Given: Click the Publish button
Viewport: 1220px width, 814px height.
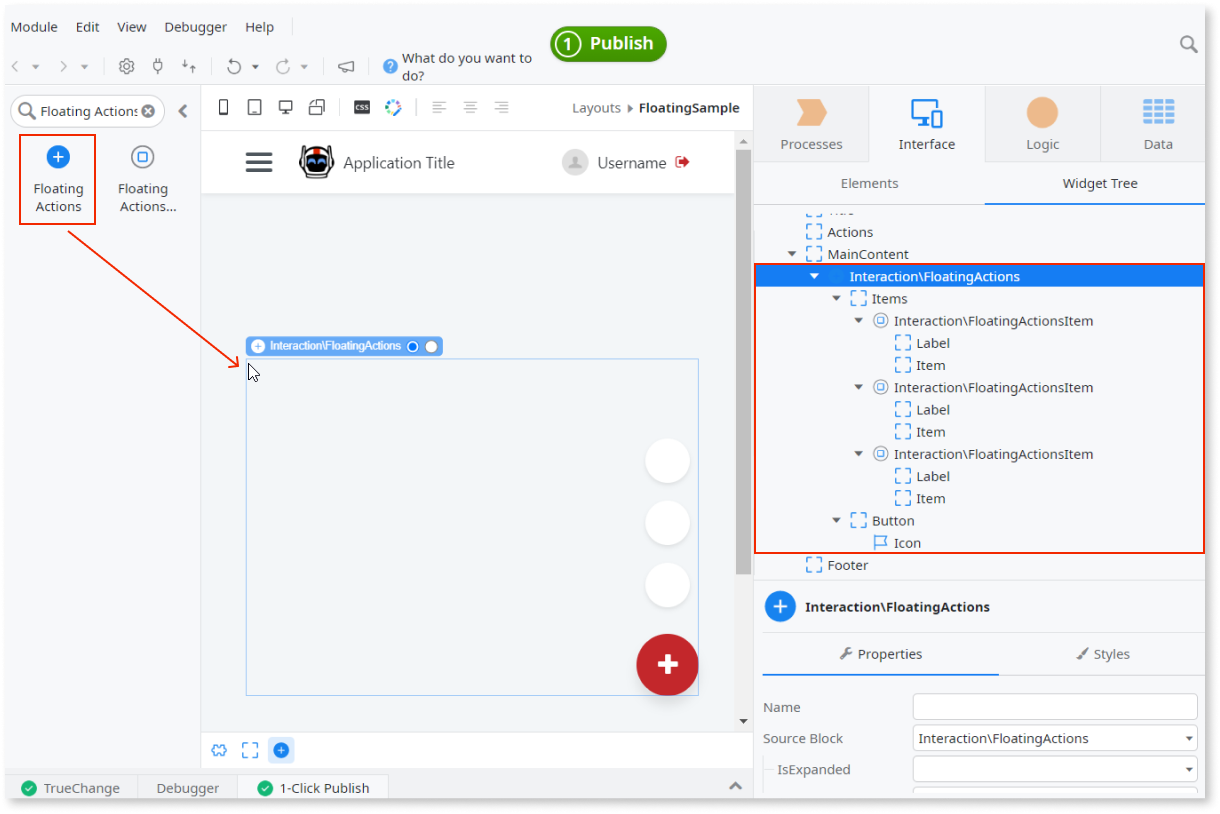Looking at the screenshot, I should (608, 44).
